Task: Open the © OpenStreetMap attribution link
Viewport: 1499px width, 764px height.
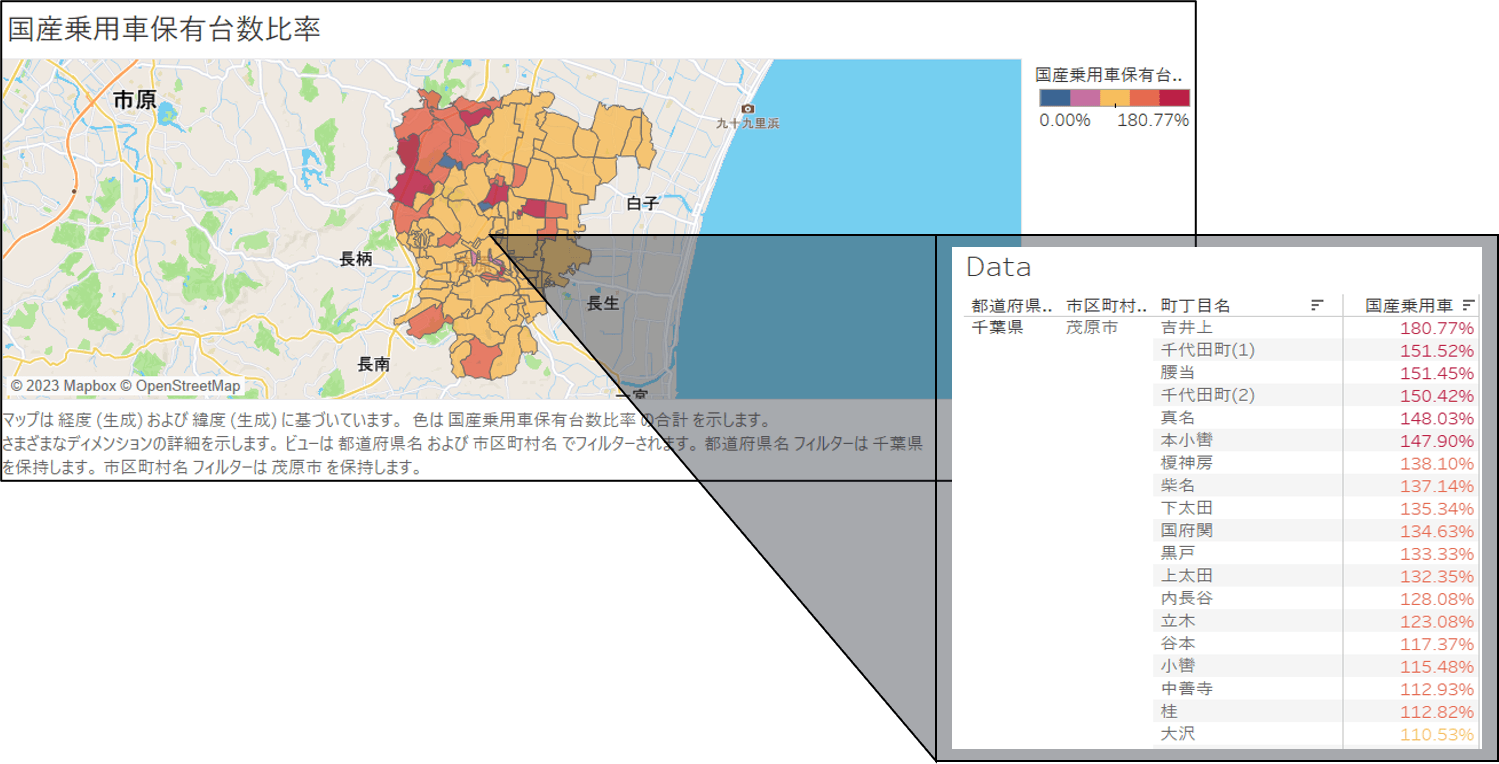Action: click(x=181, y=386)
